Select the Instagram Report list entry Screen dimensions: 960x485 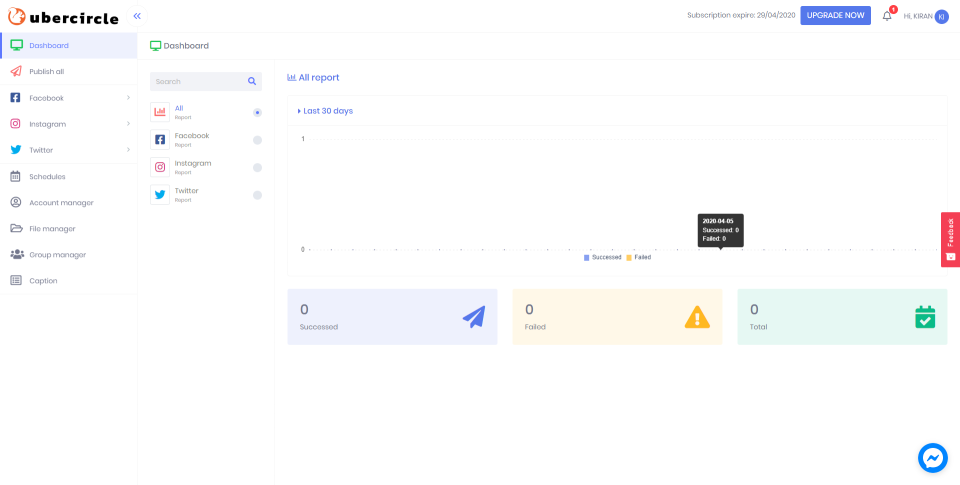[206, 167]
